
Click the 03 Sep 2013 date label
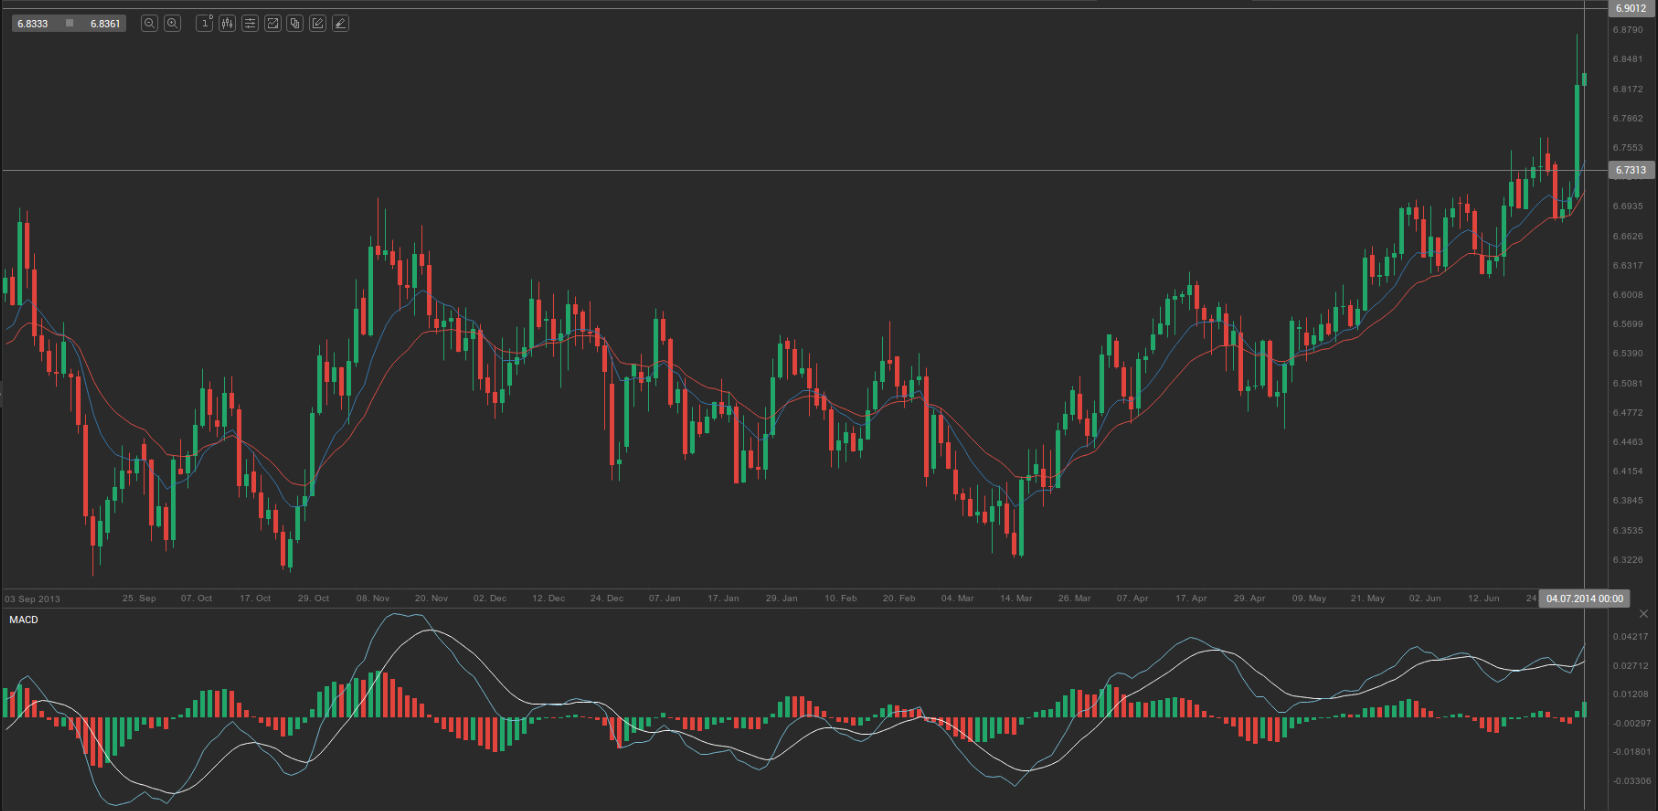point(32,599)
